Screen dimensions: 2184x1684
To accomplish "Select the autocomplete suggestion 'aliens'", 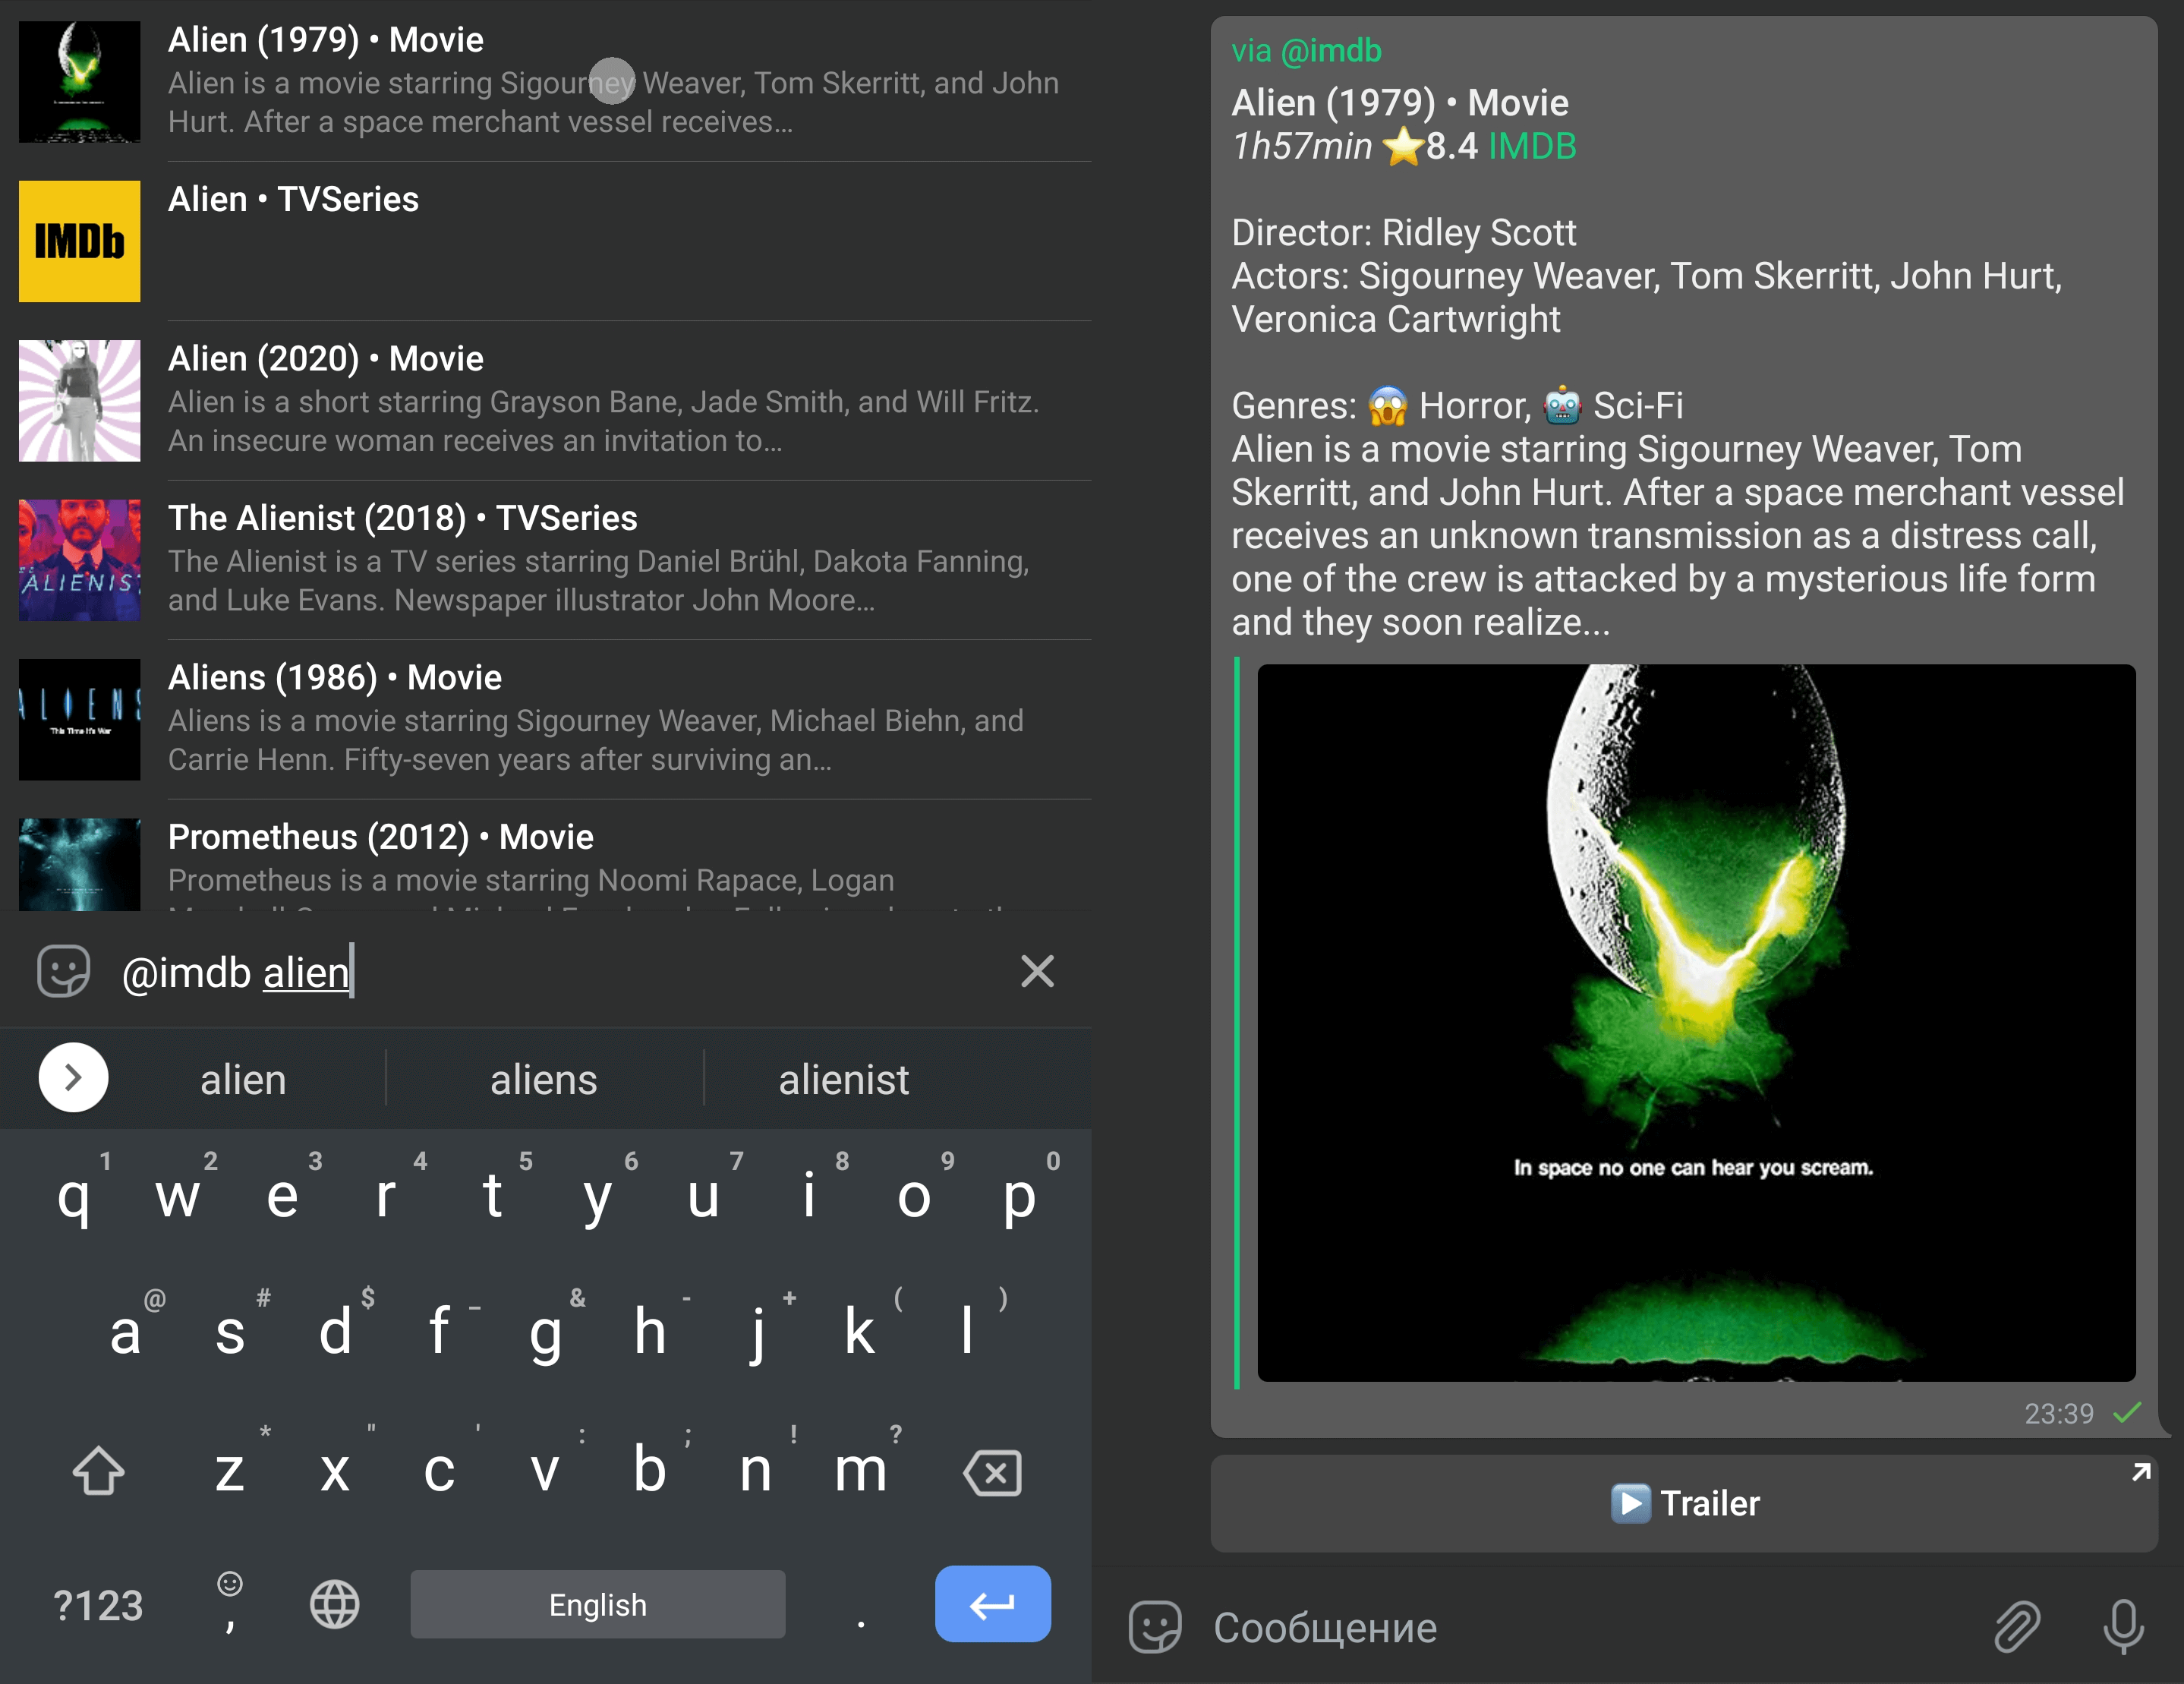I will point(541,1079).
